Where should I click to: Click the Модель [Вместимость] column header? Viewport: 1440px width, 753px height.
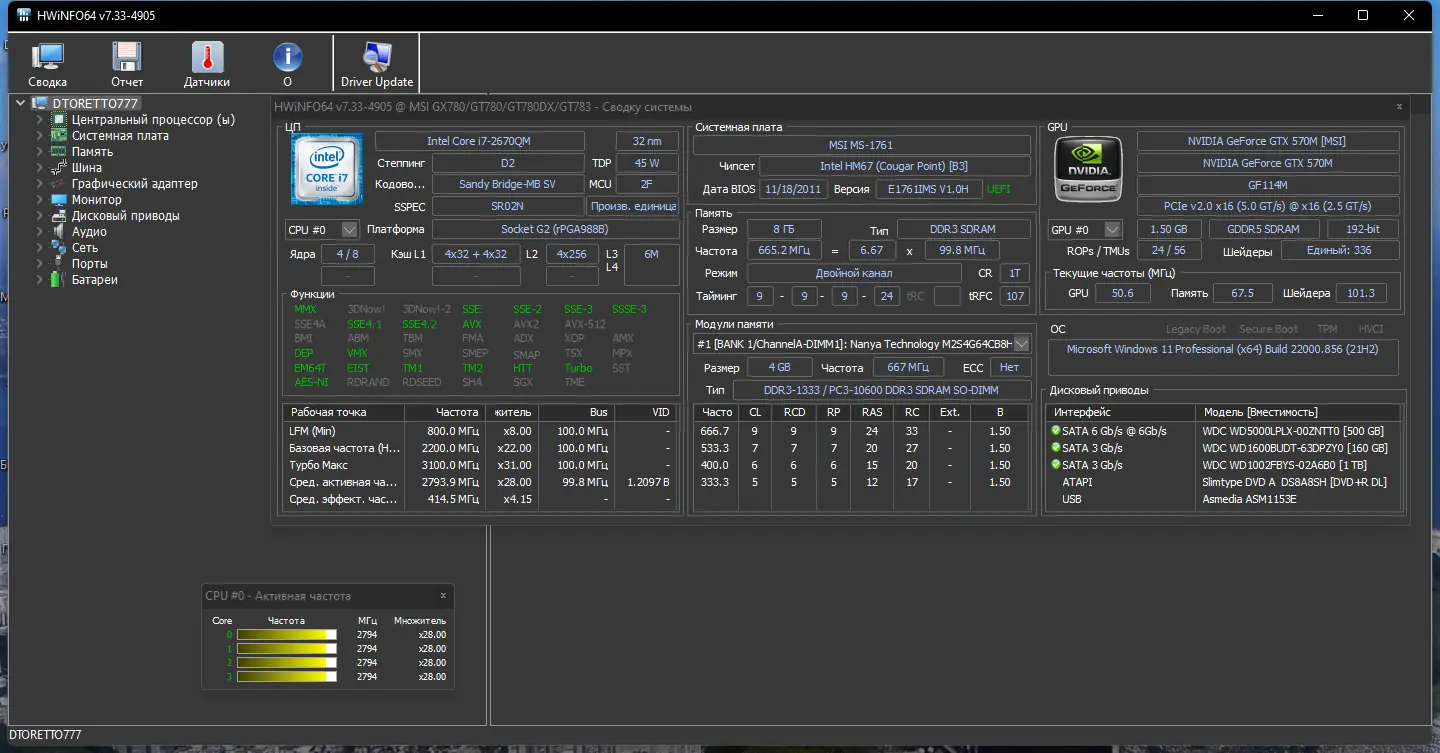pos(1299,412)
